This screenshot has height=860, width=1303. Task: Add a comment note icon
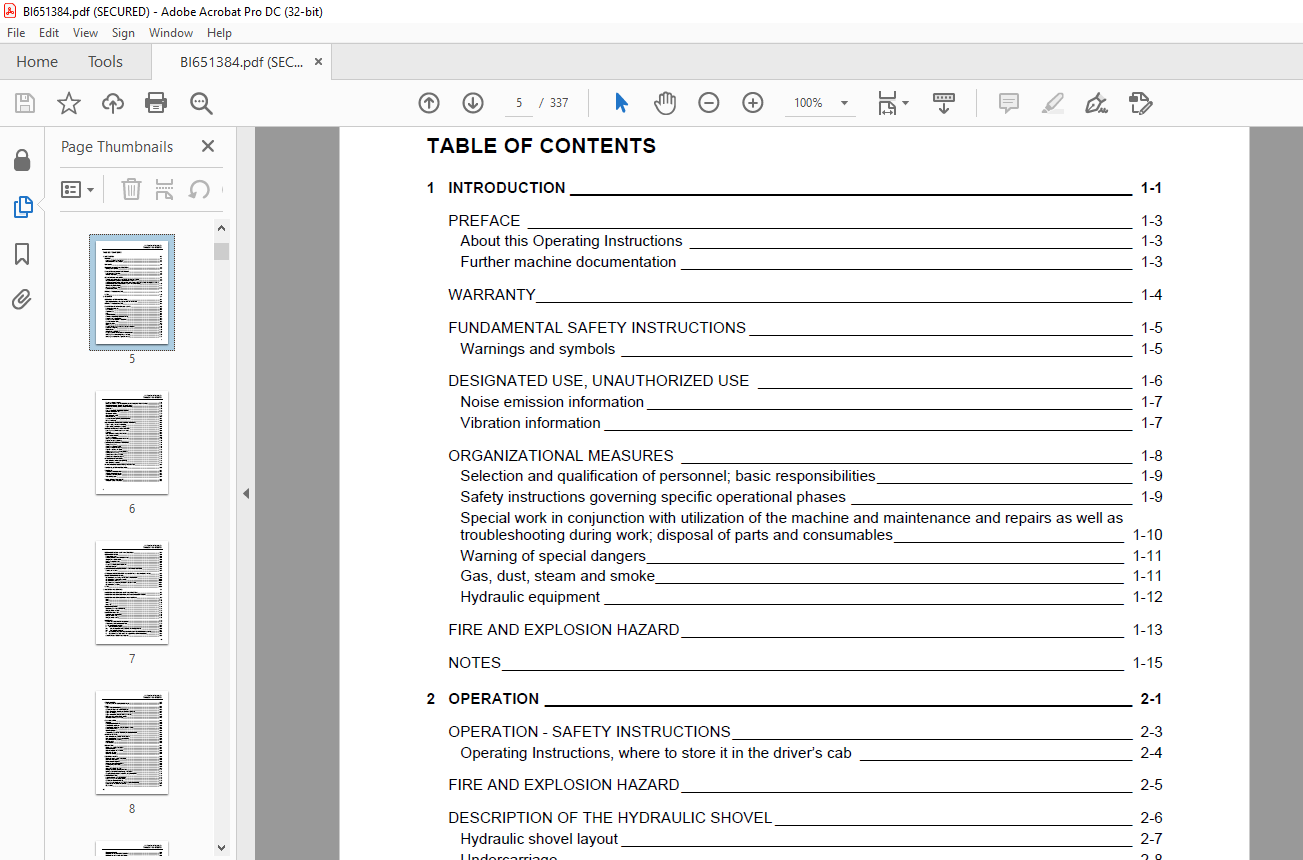(1009, 103)
